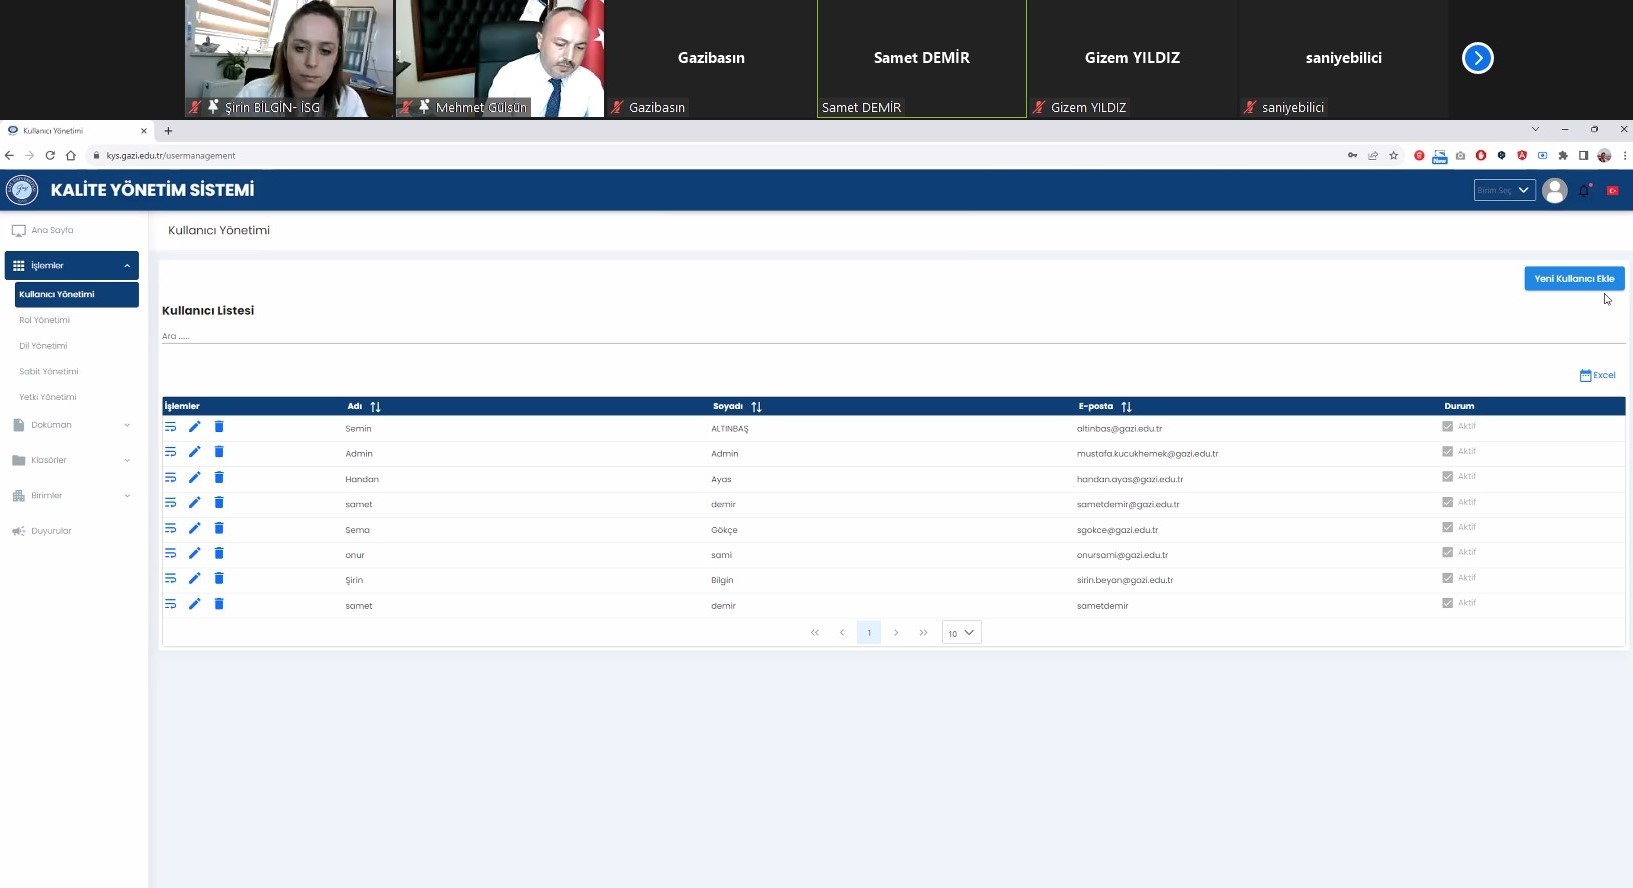The image size is (1633, 888).
Task: Toggle Aktif checkbox for sametdemir@gazi.edu.tr row
Action: click(1447, 502)
